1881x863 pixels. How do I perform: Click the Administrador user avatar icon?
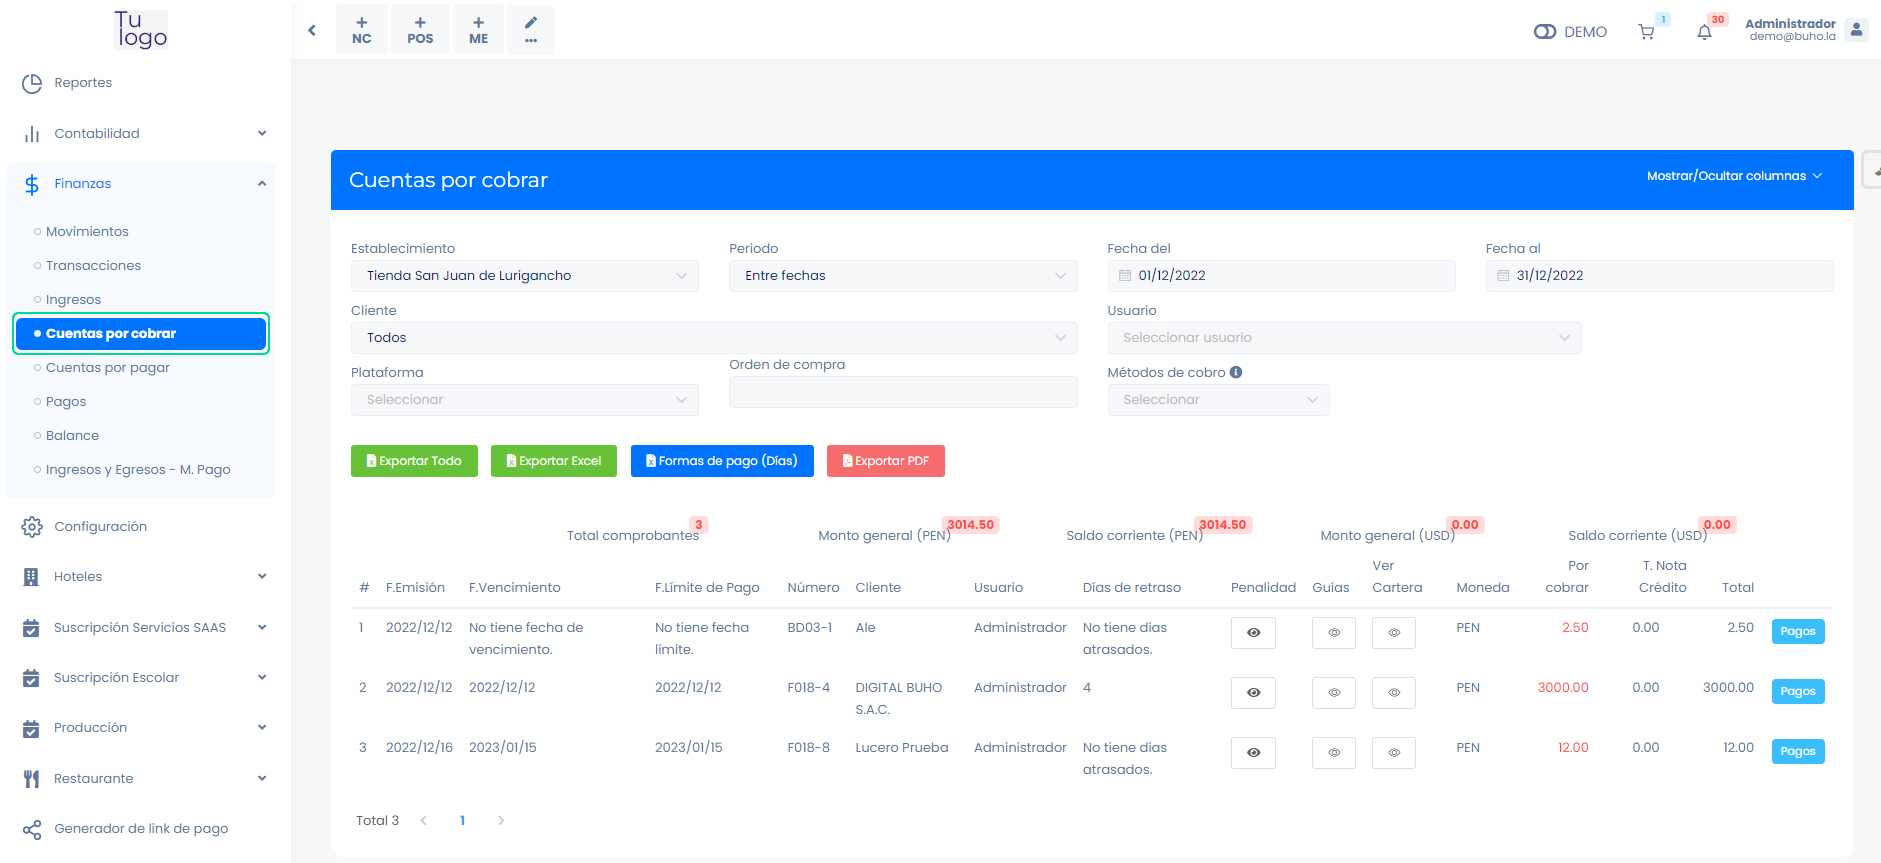click(1856, 30)
